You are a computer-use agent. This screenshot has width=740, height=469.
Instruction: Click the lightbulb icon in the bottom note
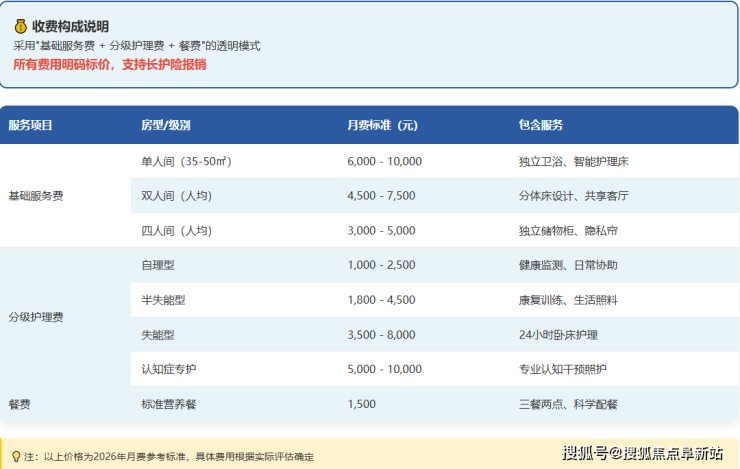(15, 455)
